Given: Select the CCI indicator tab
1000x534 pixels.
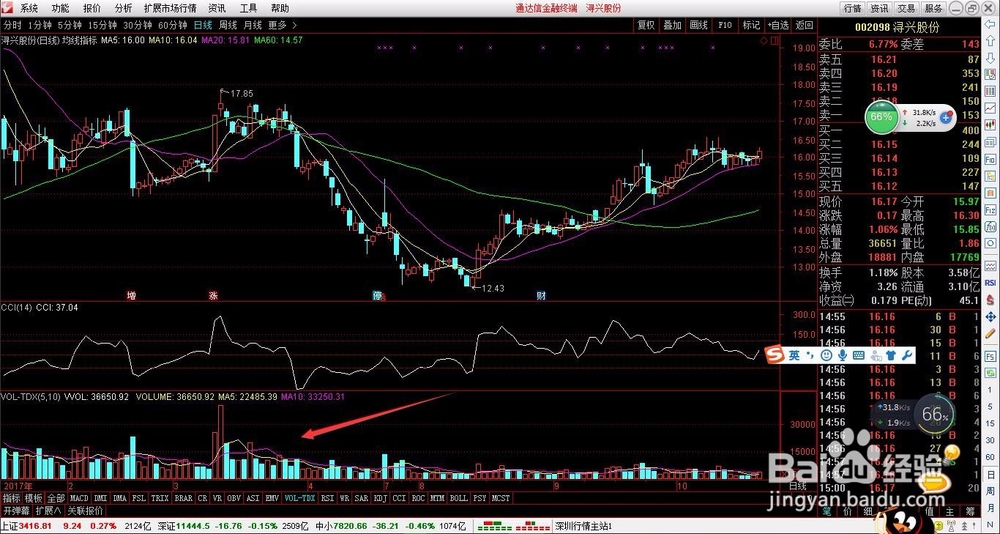Looking at the screenshot, I should point(399,498).
